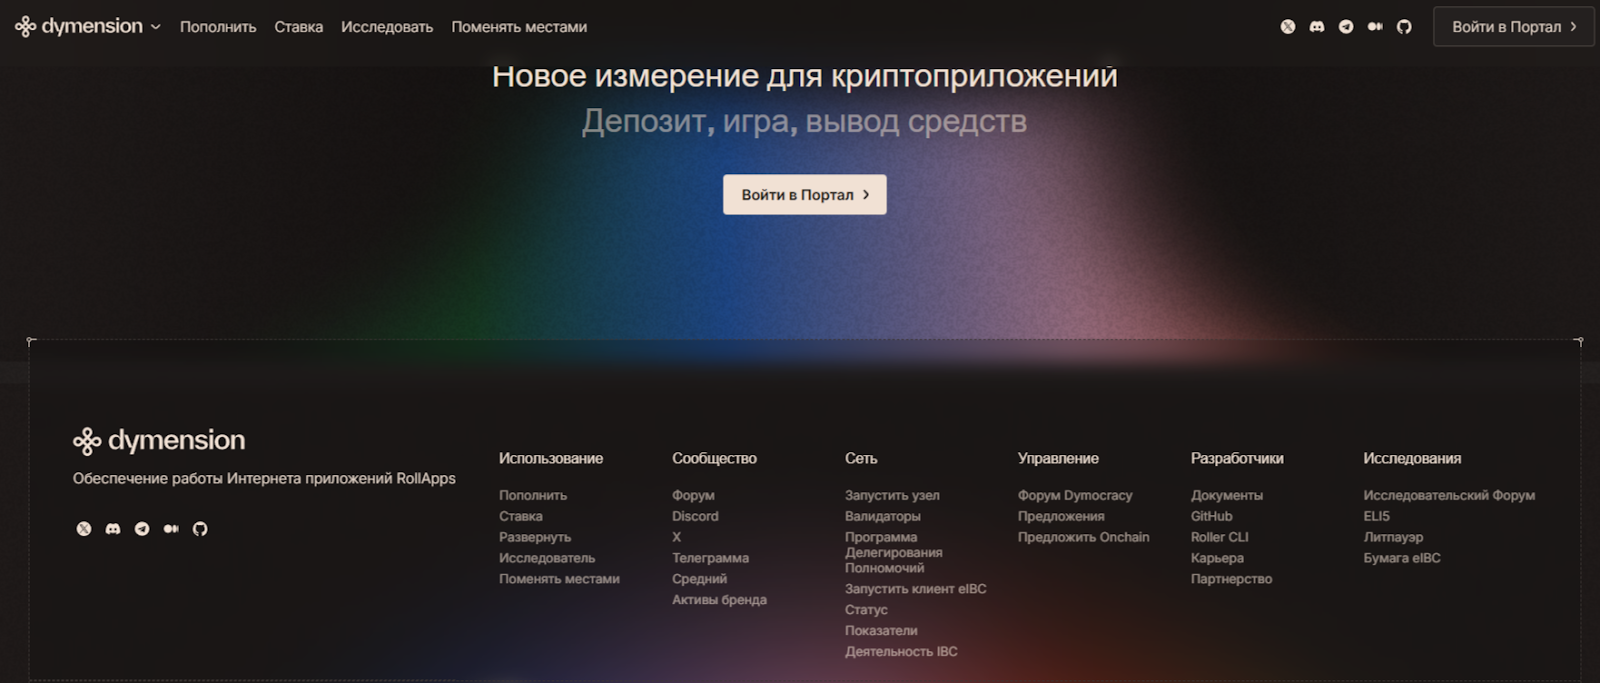Viewport: 1600px width, 683px height.
Task: Open Discord text link under Сообщество
Action: point(695,516)
